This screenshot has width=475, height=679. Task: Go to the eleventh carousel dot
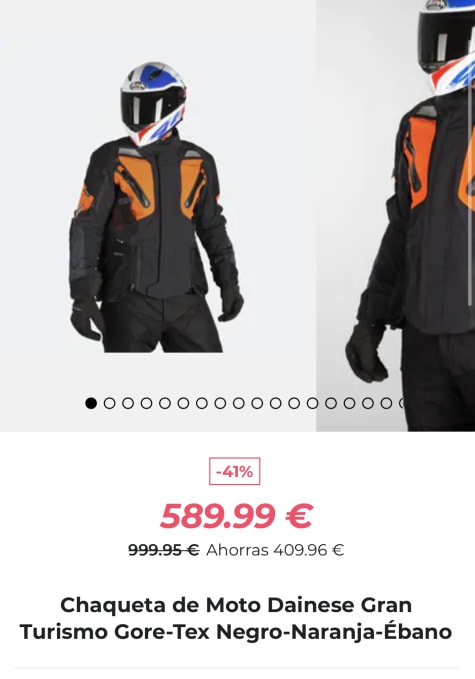(275, 403)
